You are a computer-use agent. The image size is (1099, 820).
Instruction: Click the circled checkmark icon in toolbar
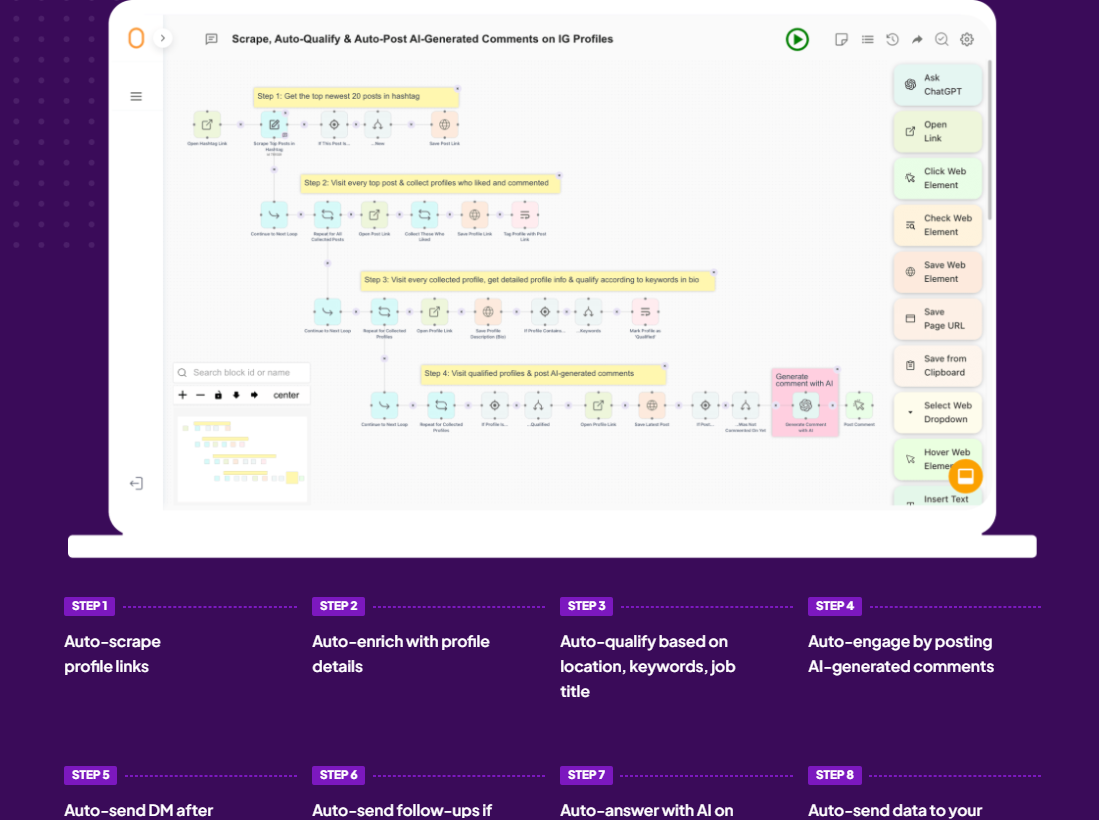coord(941,39)
